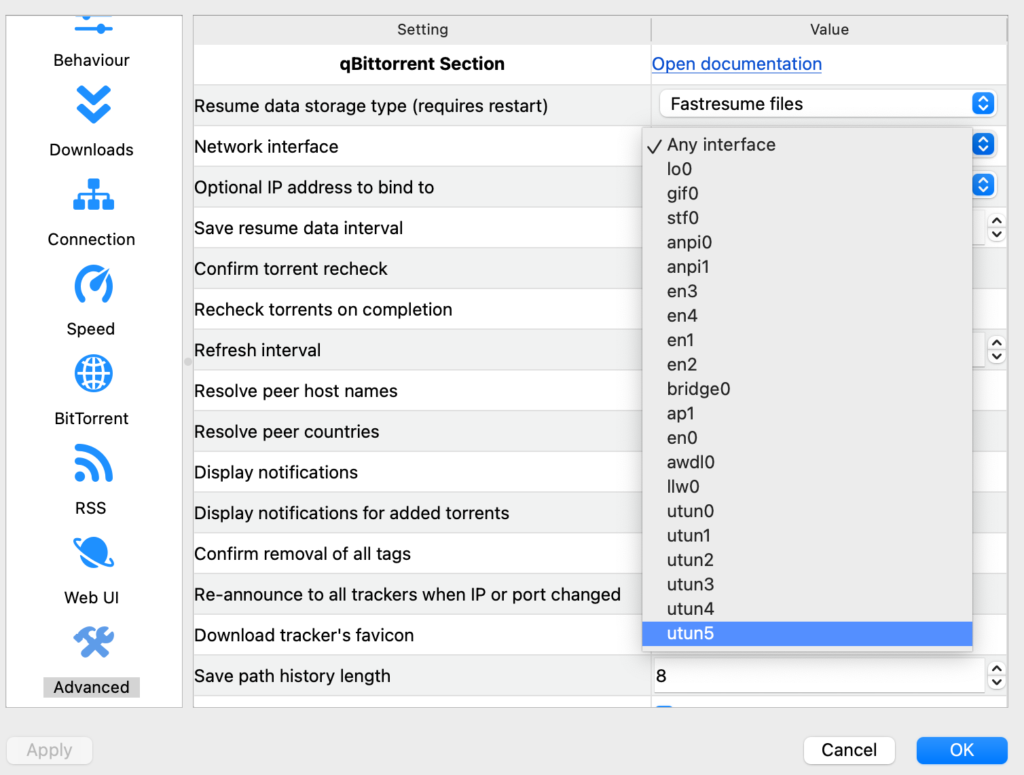Click the Network interface dropdown arrow
The width and height of the screenshot is (1024, 775).
[x=983, y=144]
